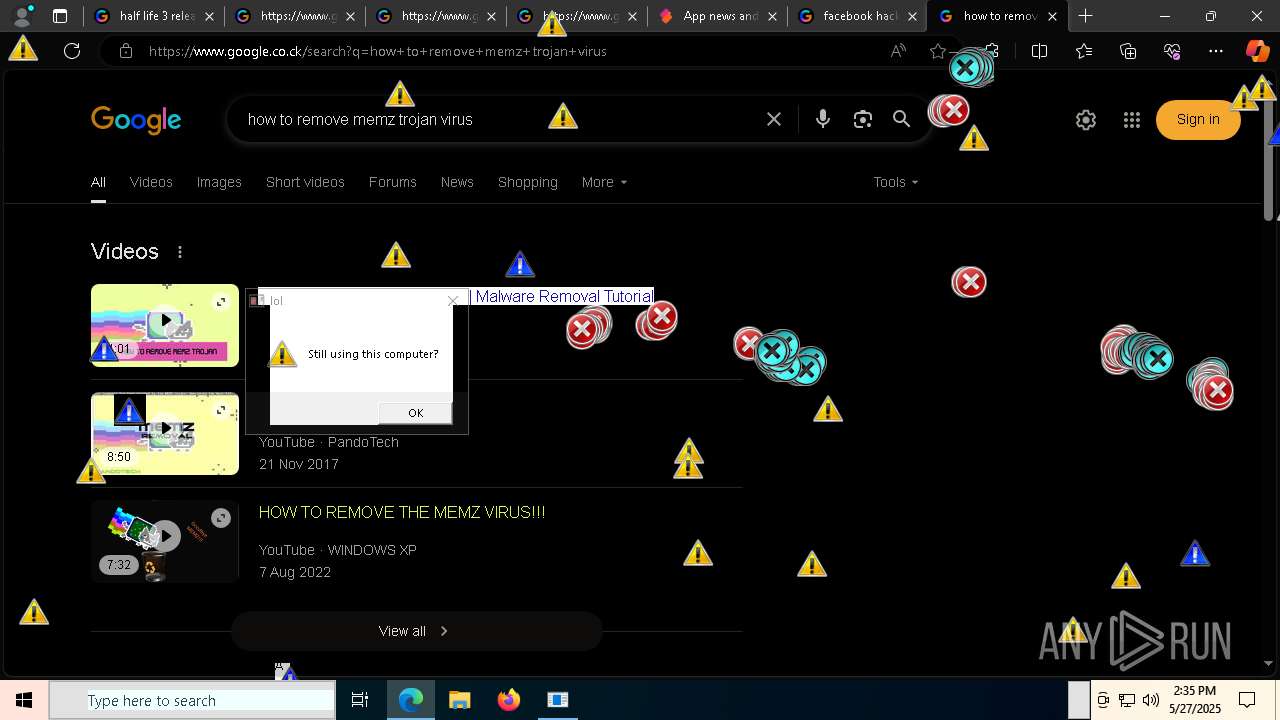Select the Videos search tab

tap(151, 182)
